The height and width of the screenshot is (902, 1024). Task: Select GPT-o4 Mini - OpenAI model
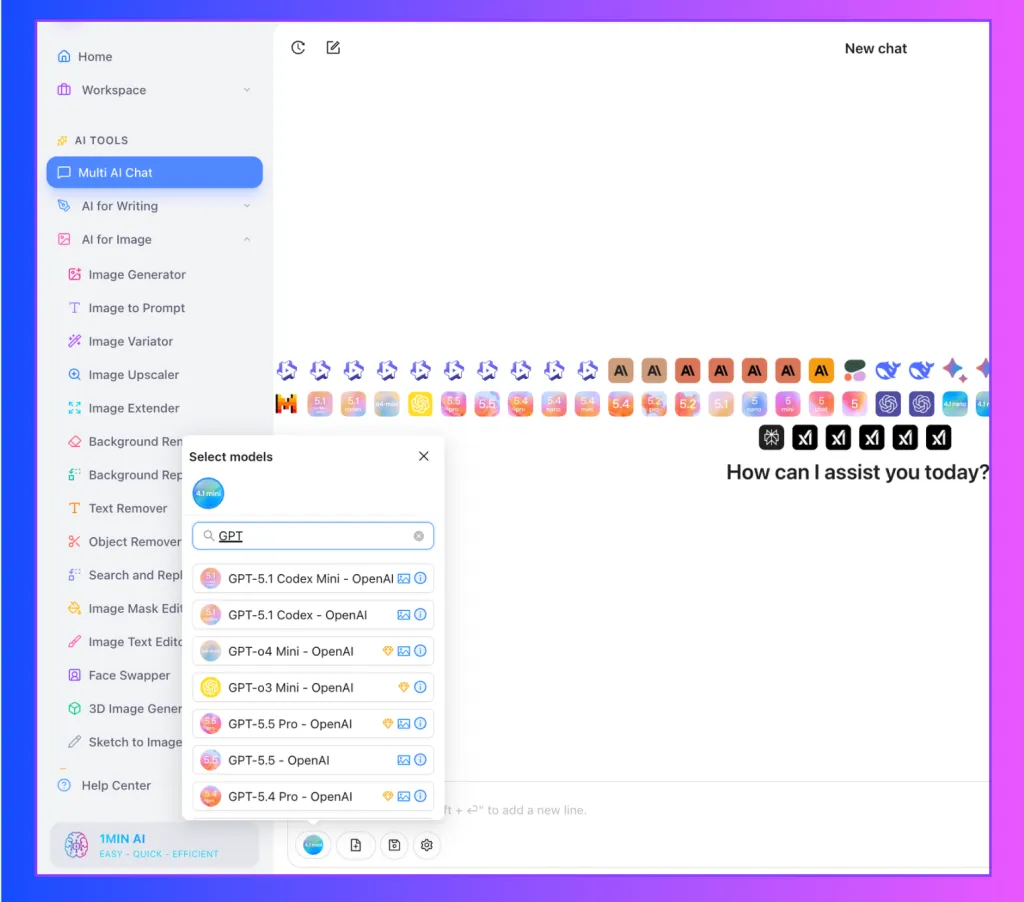point(313,651)
